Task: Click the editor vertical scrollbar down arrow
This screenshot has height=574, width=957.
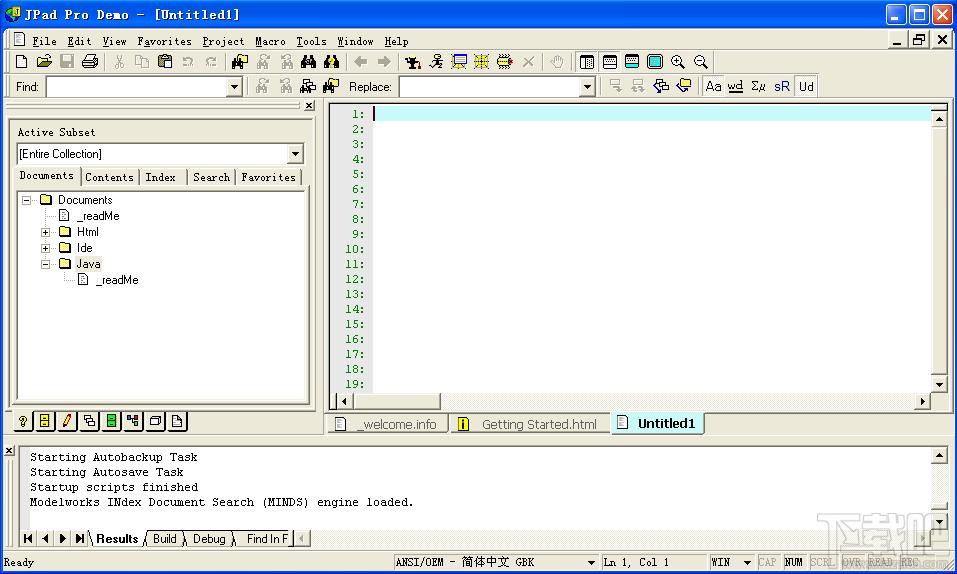Action: pos(939,384)
